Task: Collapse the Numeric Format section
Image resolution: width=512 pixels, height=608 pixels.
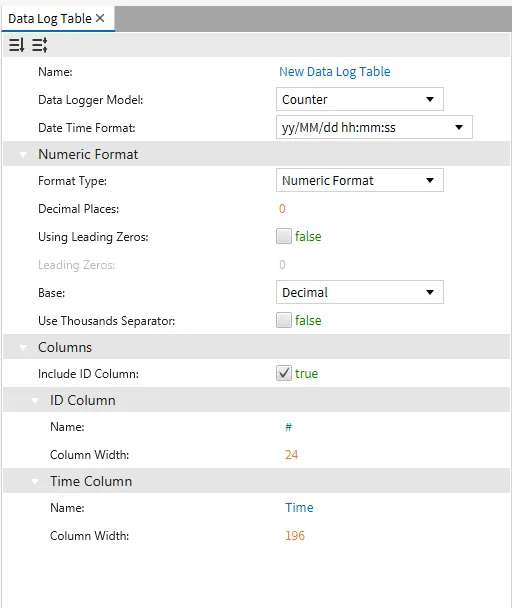Action: [23, 155]
